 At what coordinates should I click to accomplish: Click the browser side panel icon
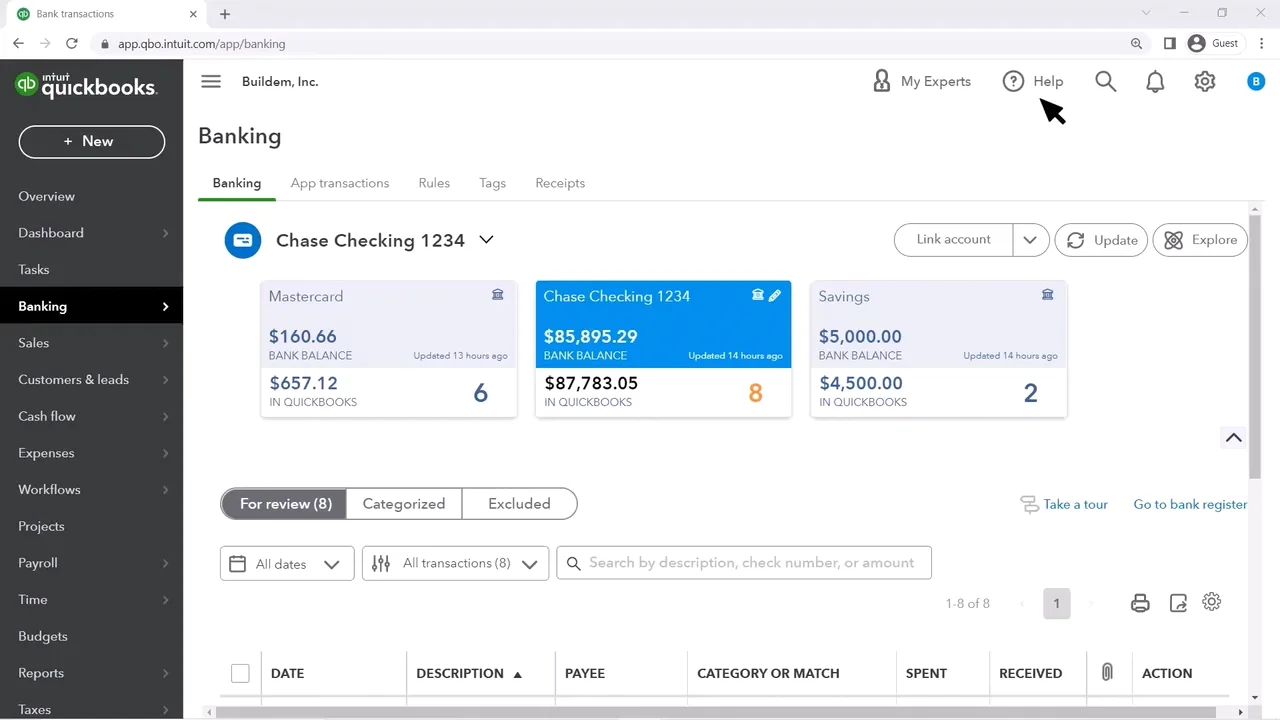tap(1169, 44)
